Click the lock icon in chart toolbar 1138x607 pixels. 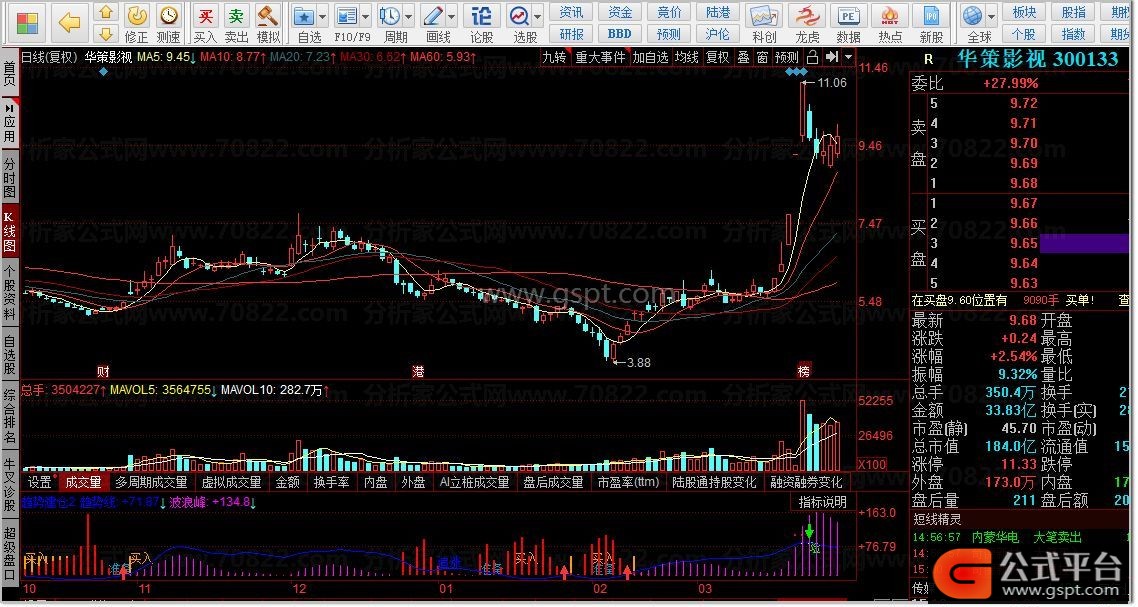813,57
